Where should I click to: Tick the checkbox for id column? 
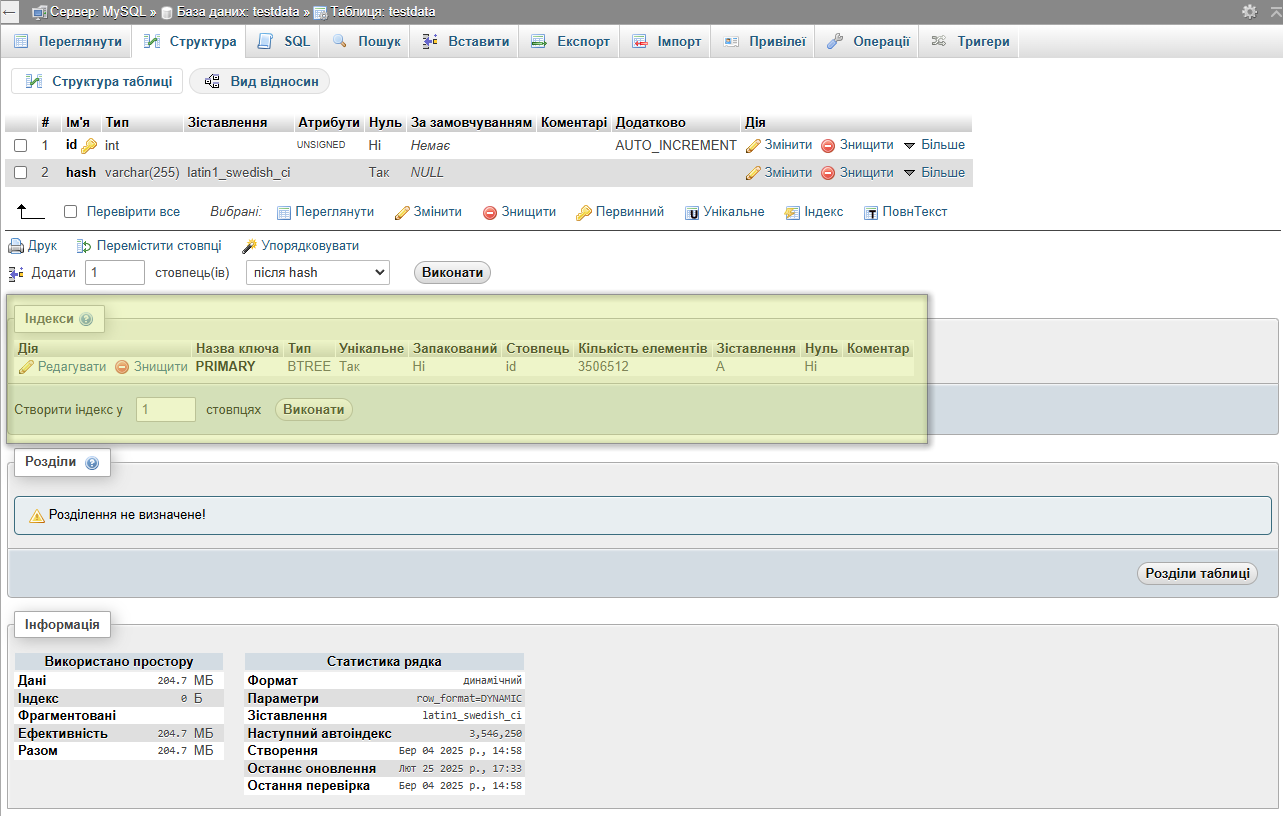coord(20,146)
